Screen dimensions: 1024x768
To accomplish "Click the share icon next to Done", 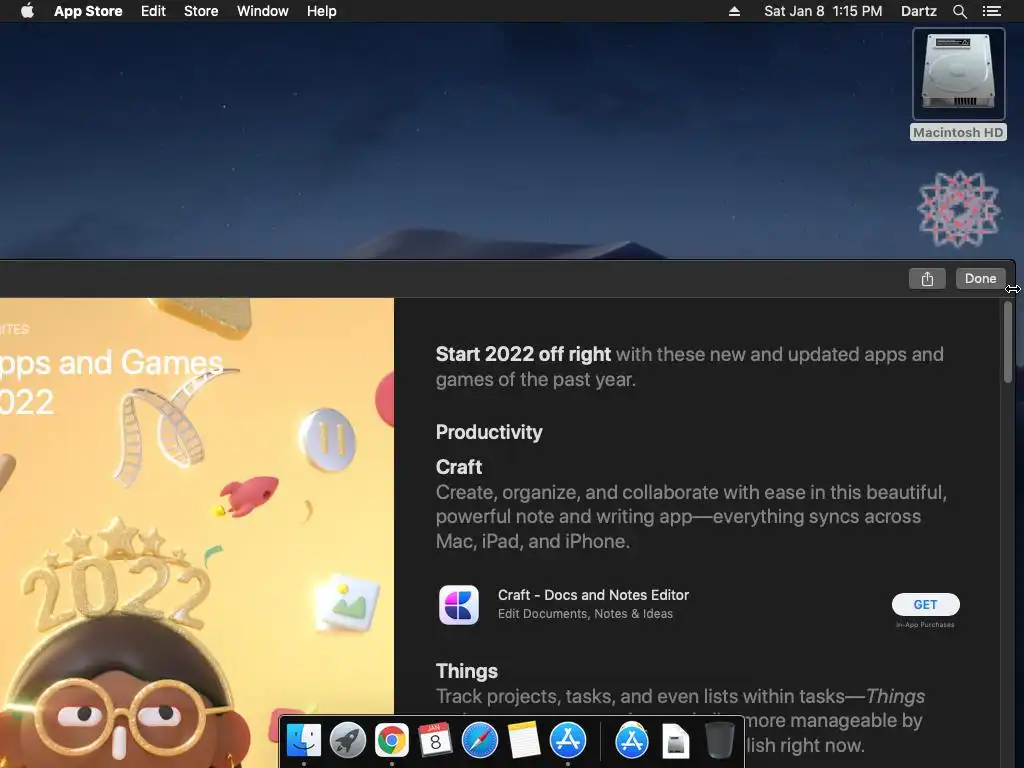I will tap(927, 279).
